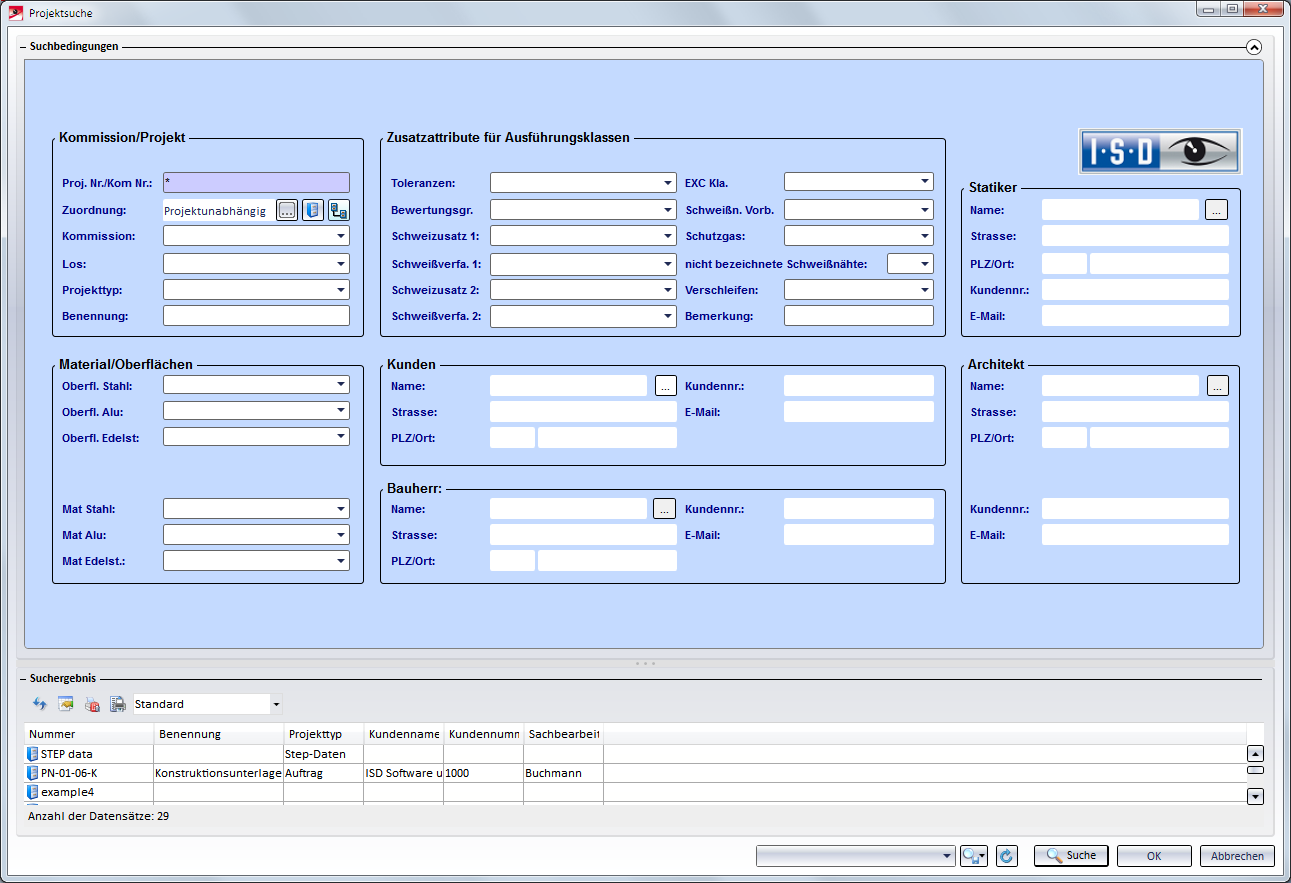Screen dimensions: 1291x883
Task: Click into the Proj. Nr./Kom Nr. field
Action: 256,183
